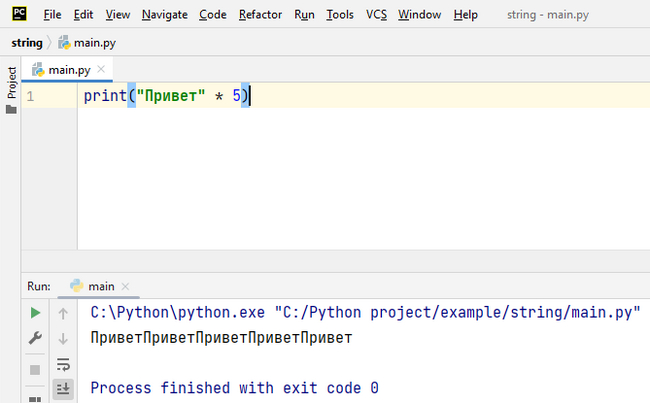Click the main.py breadcrumb in navigation bar
Viewport: 650px width, 403px height.
pos(87,43)
